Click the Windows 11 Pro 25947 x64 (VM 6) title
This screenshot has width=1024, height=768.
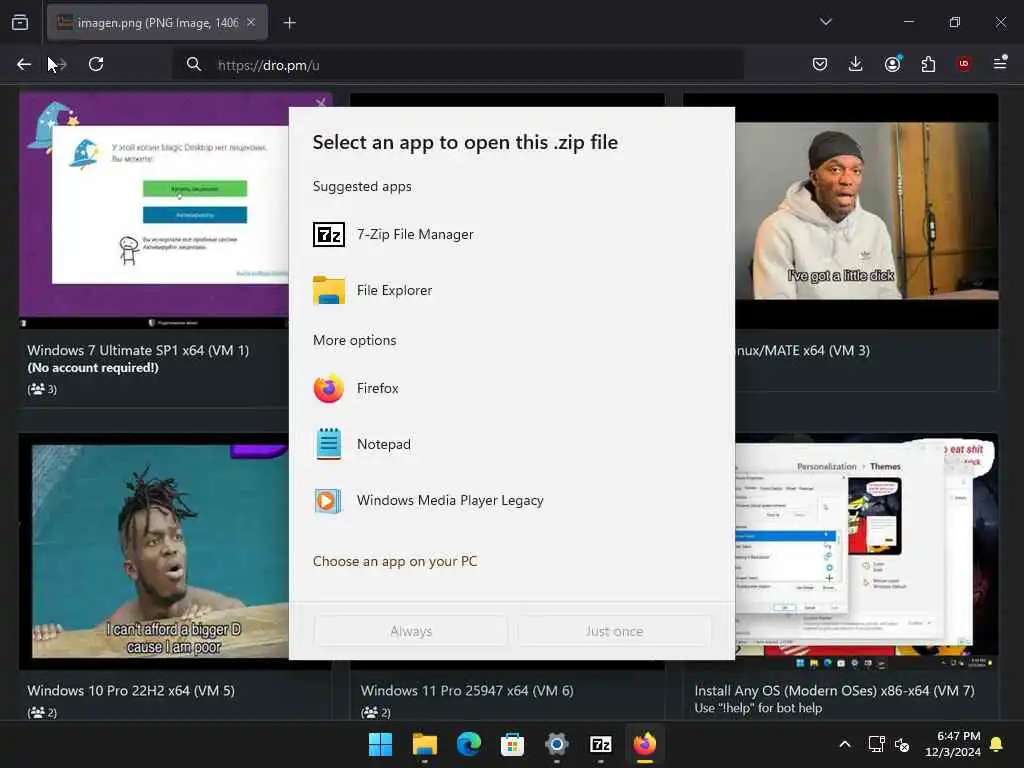pos(467,691)
